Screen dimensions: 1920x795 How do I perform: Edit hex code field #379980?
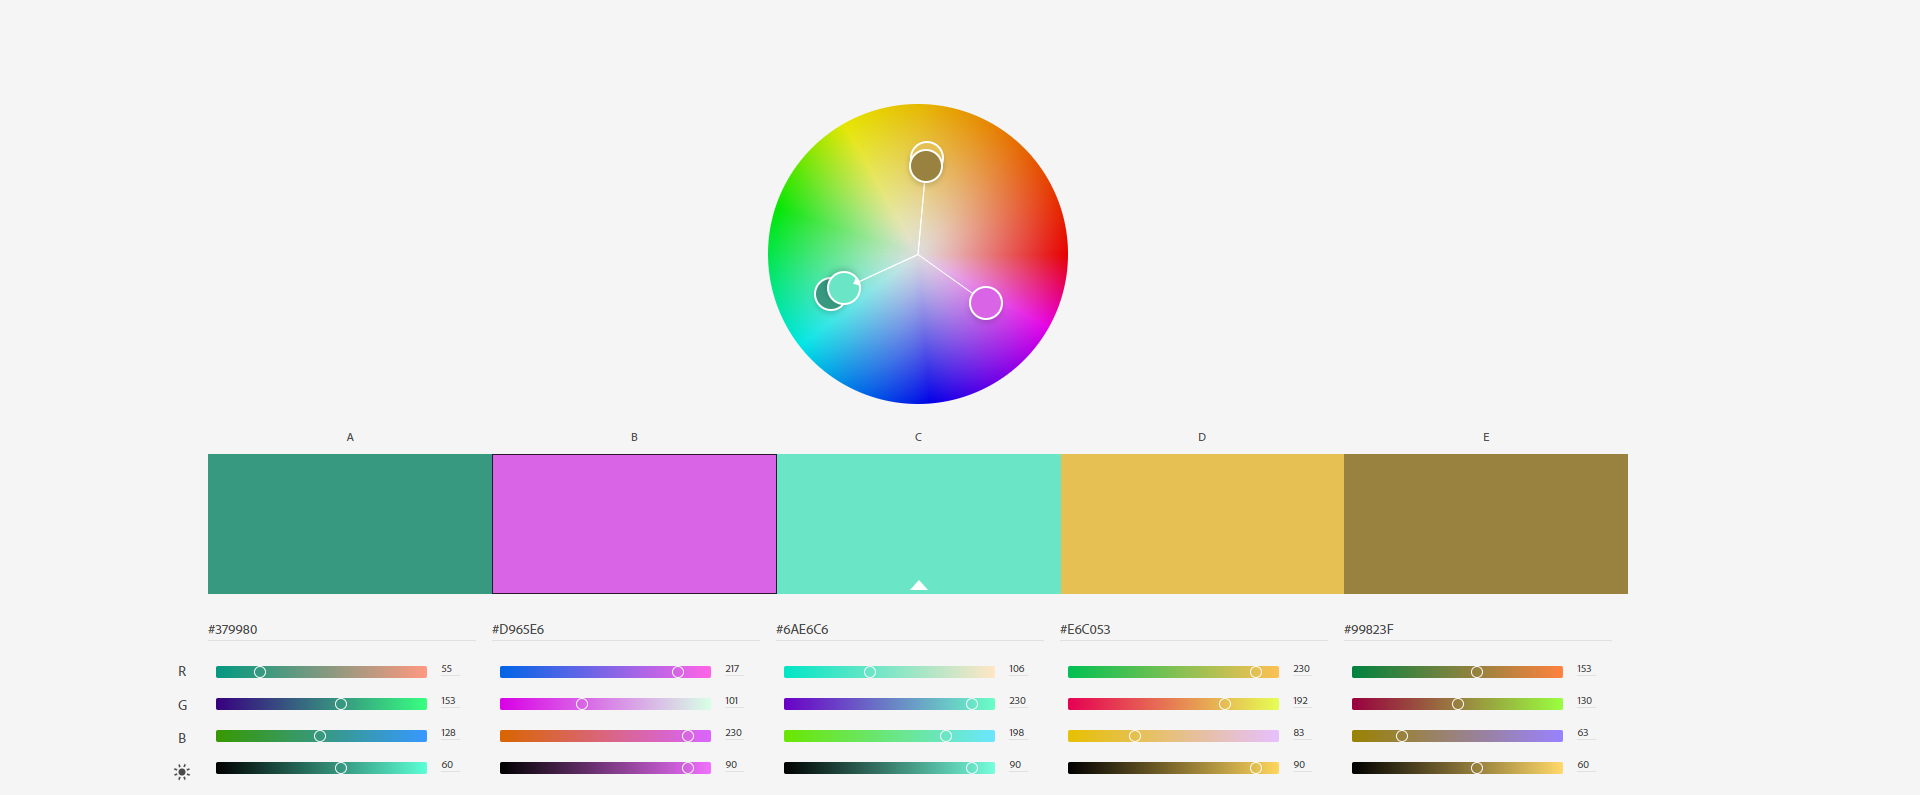[340, 630]
